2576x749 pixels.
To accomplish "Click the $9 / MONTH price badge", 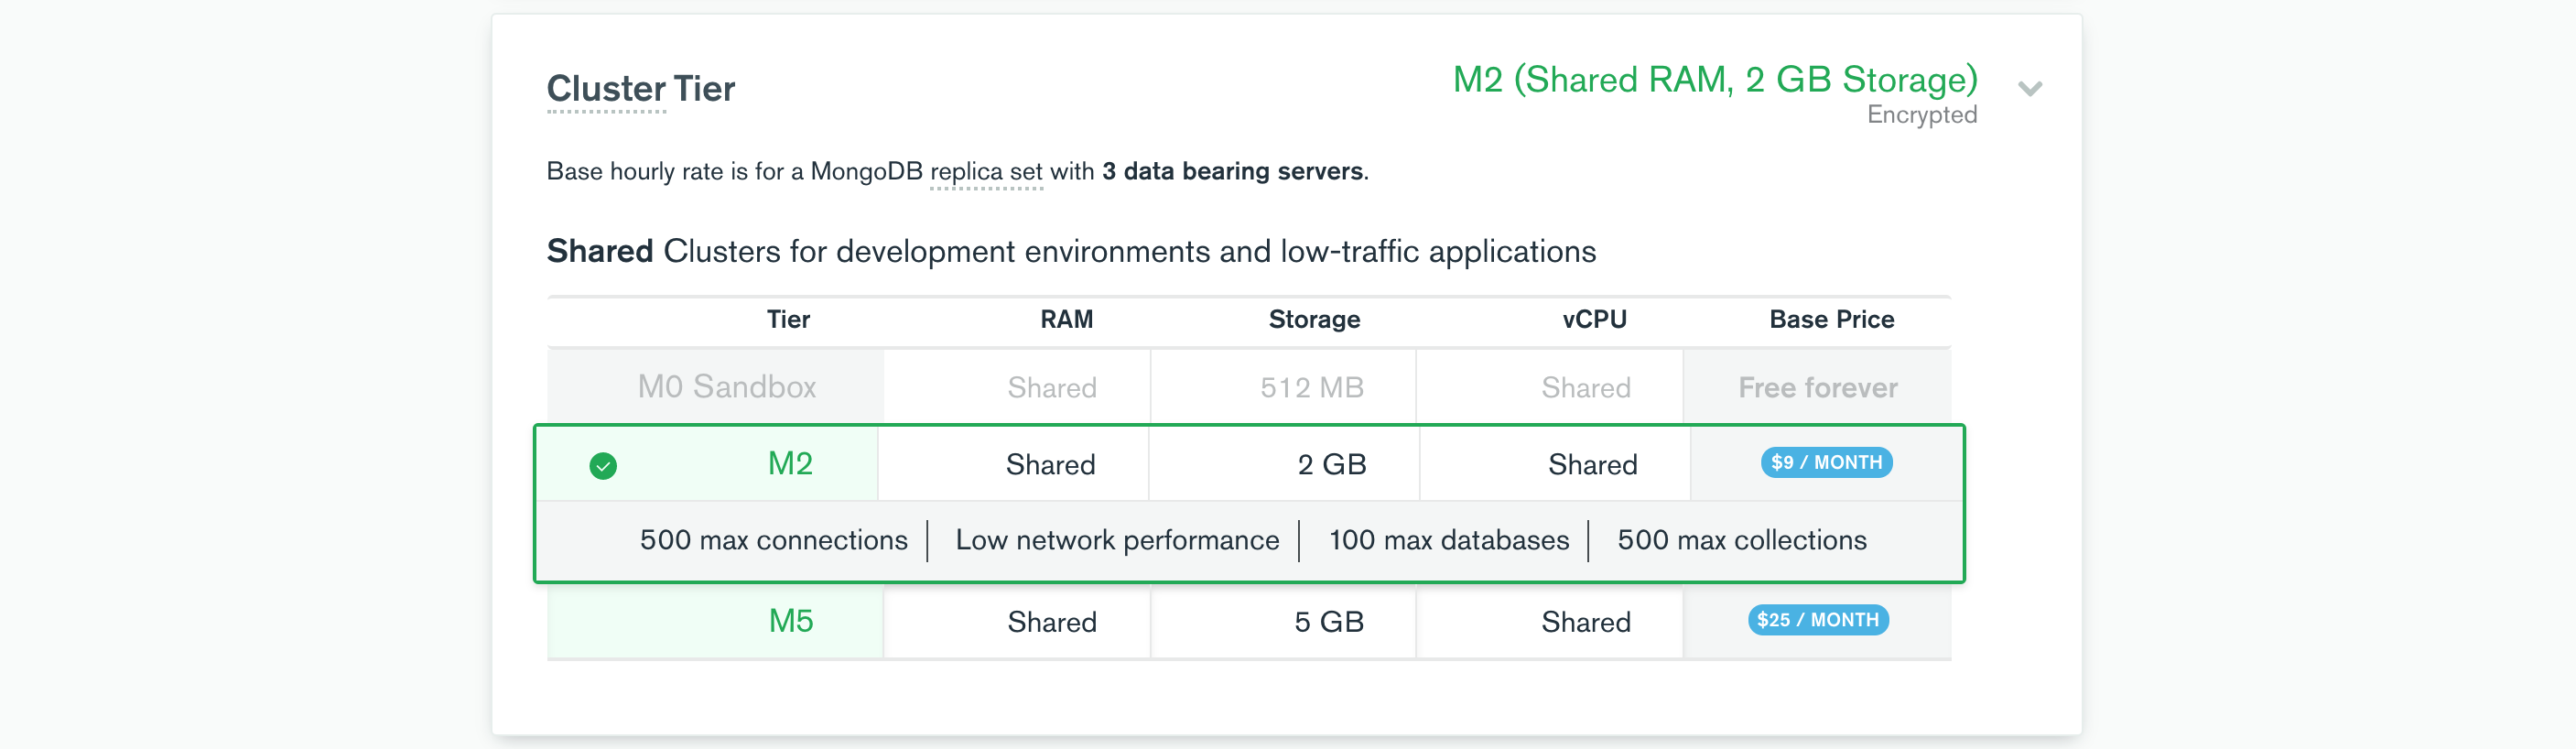I will pyautogui.click(x=1826, y=462).
